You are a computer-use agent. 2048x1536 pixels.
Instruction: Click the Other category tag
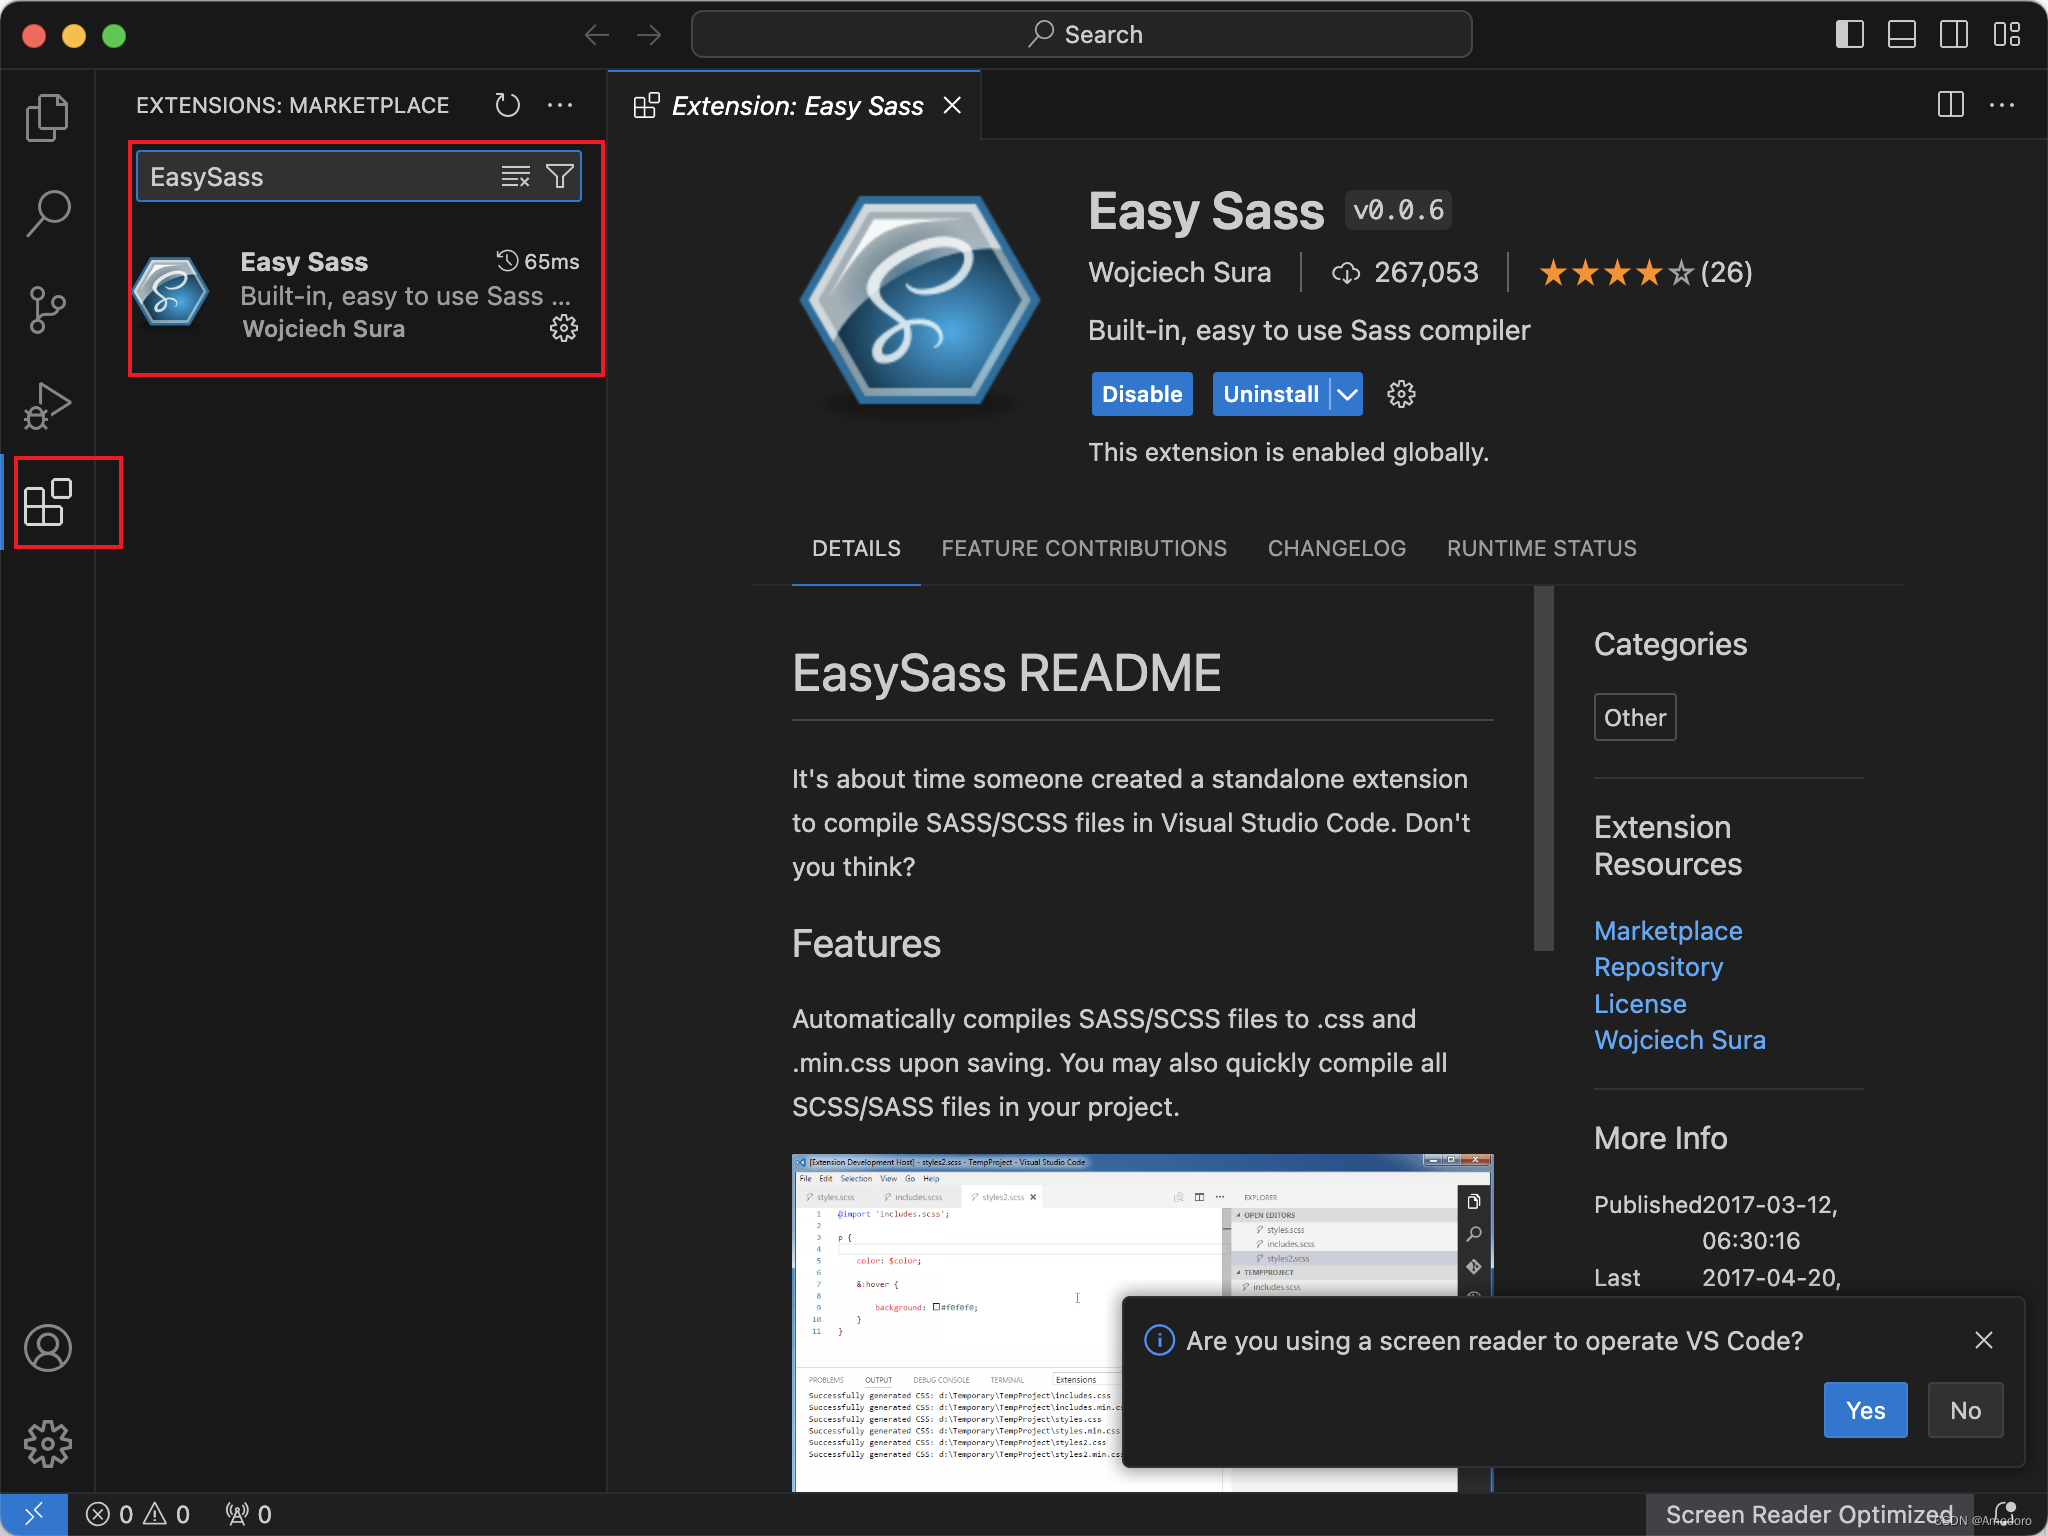(1635, 717)
